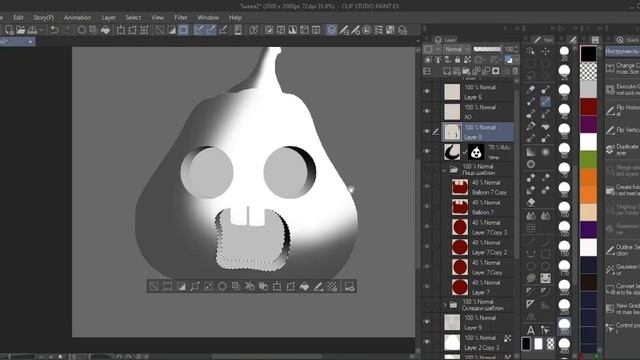
Task: Expand the Складки шаблон layer folder
Action: [x=444, y=305]
